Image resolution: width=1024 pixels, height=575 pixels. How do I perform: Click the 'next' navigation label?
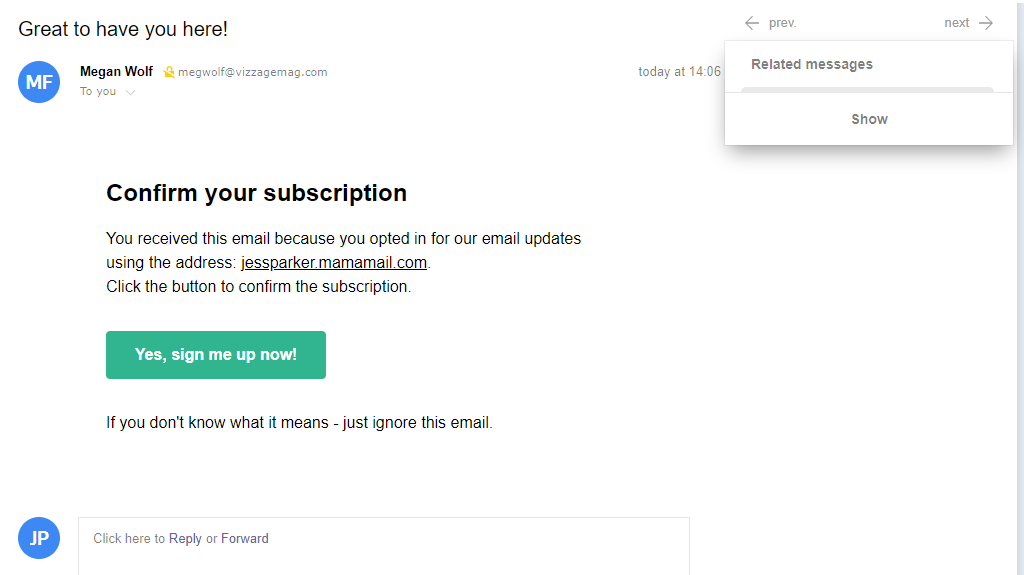(956, 23)
